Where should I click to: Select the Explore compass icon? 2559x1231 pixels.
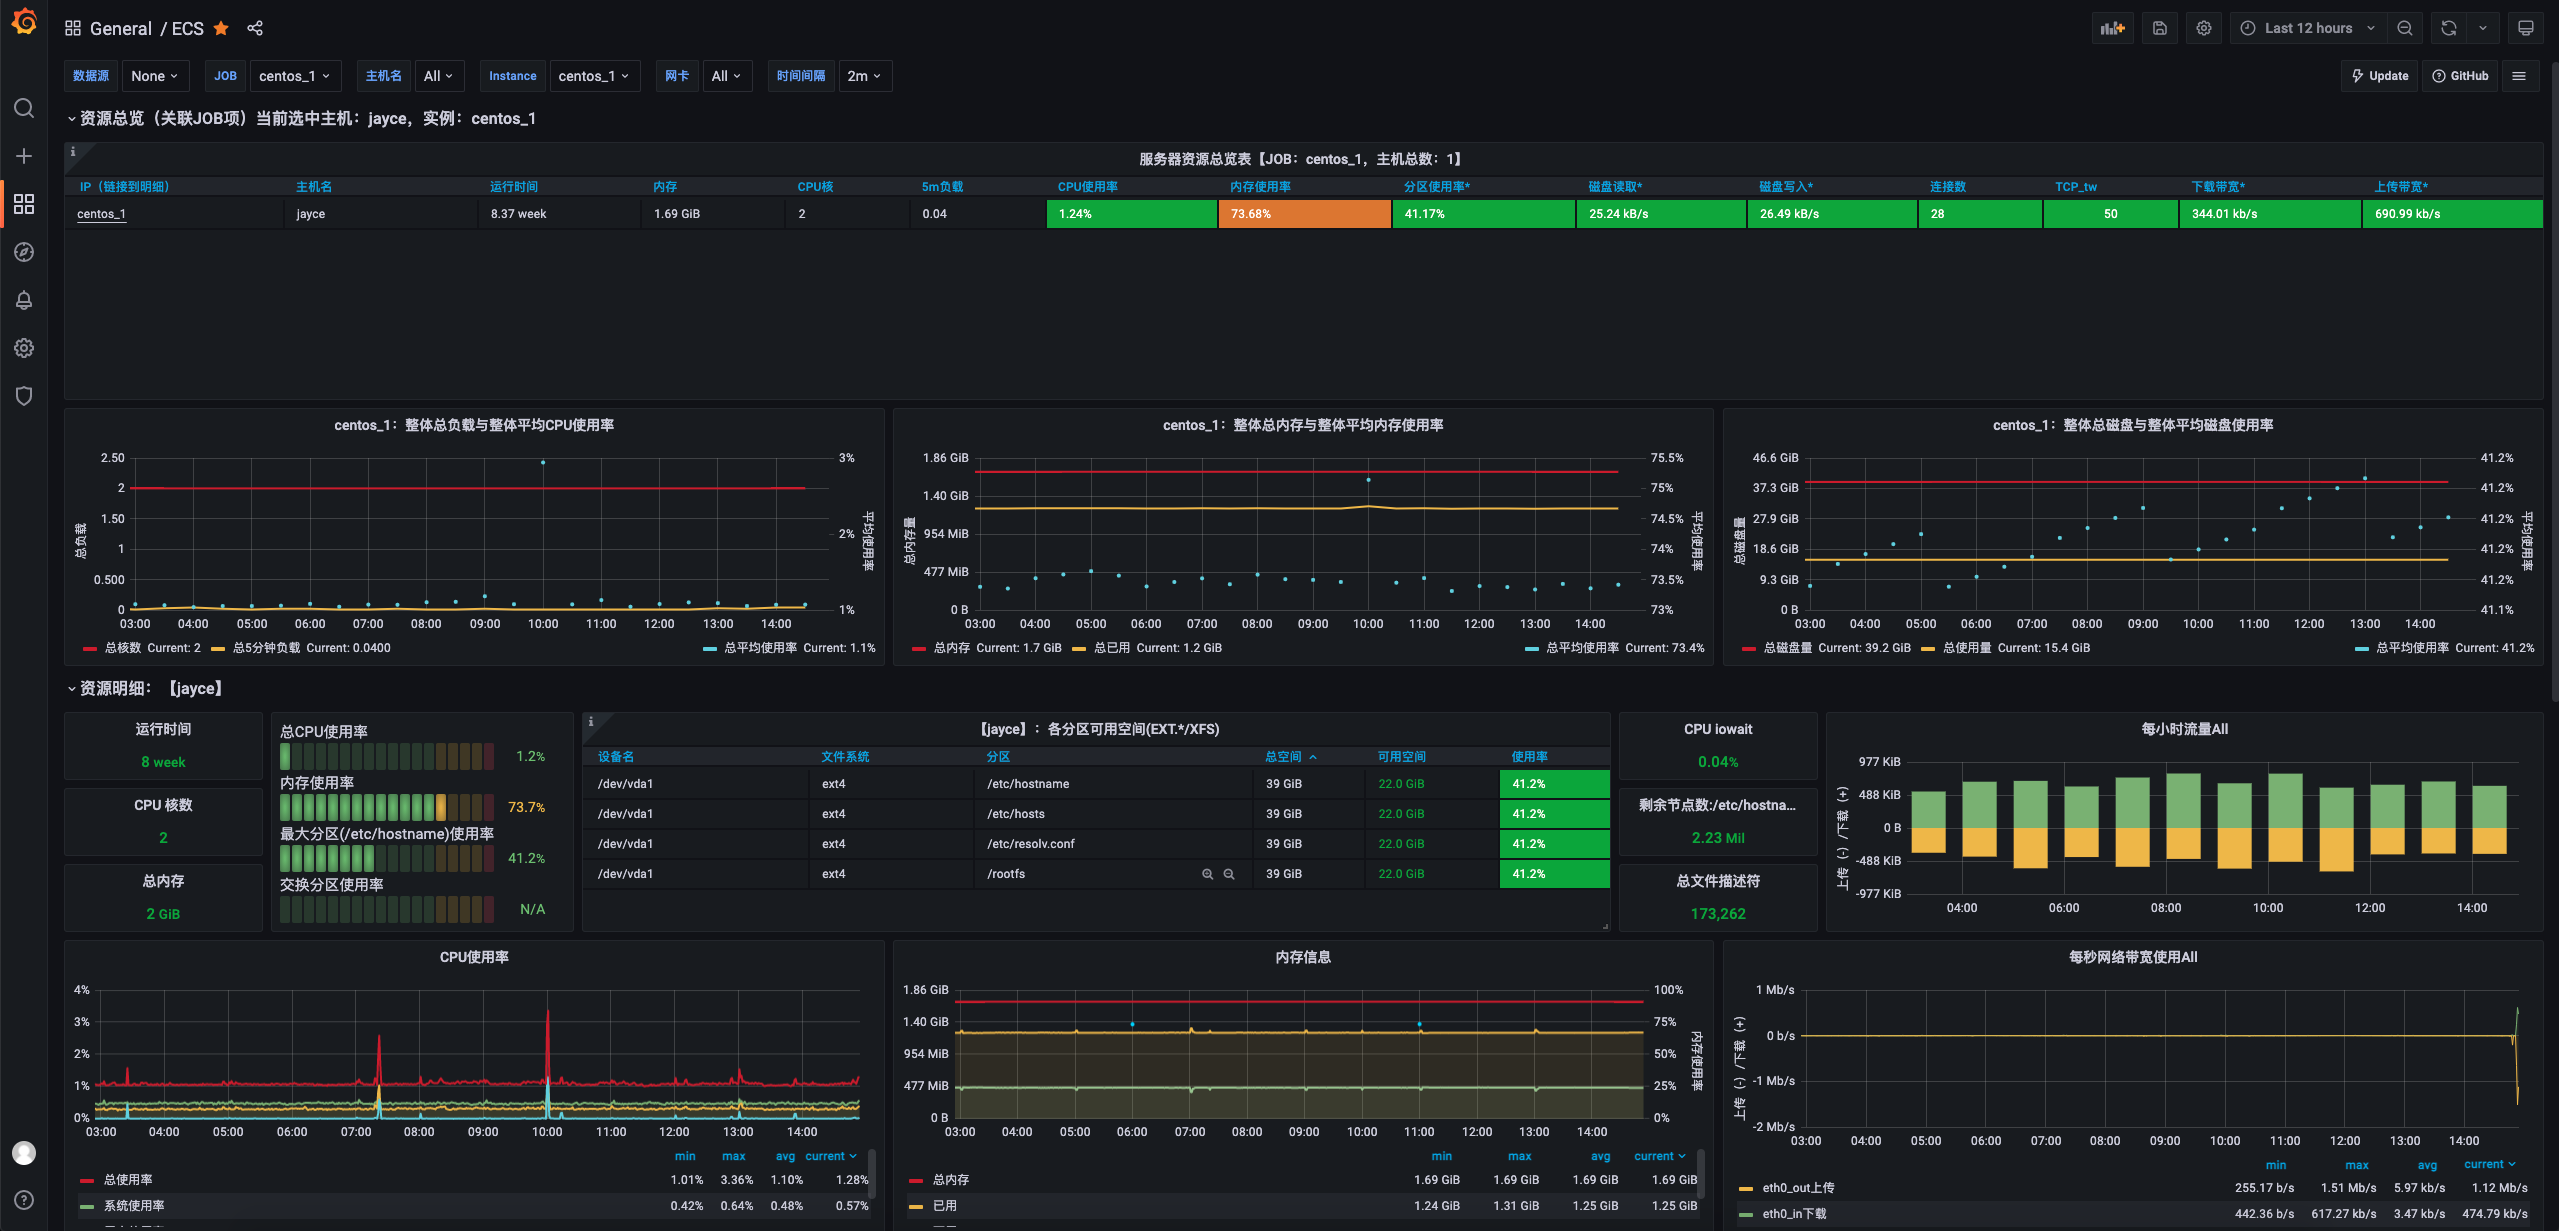coord(24,252)
